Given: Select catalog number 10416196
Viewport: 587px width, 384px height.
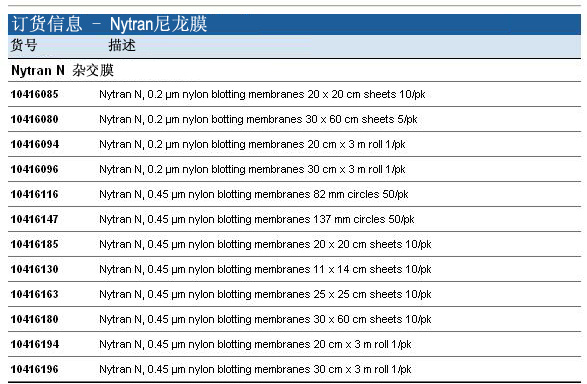Looking at the screenshot, I should pos(34,369).
